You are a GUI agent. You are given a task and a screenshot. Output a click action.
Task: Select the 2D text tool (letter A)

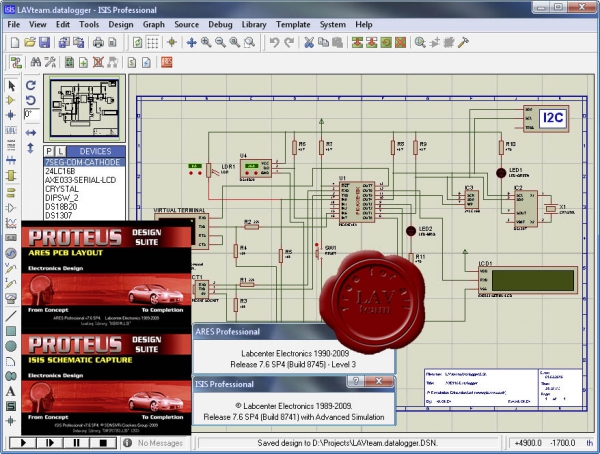[11, 391]
